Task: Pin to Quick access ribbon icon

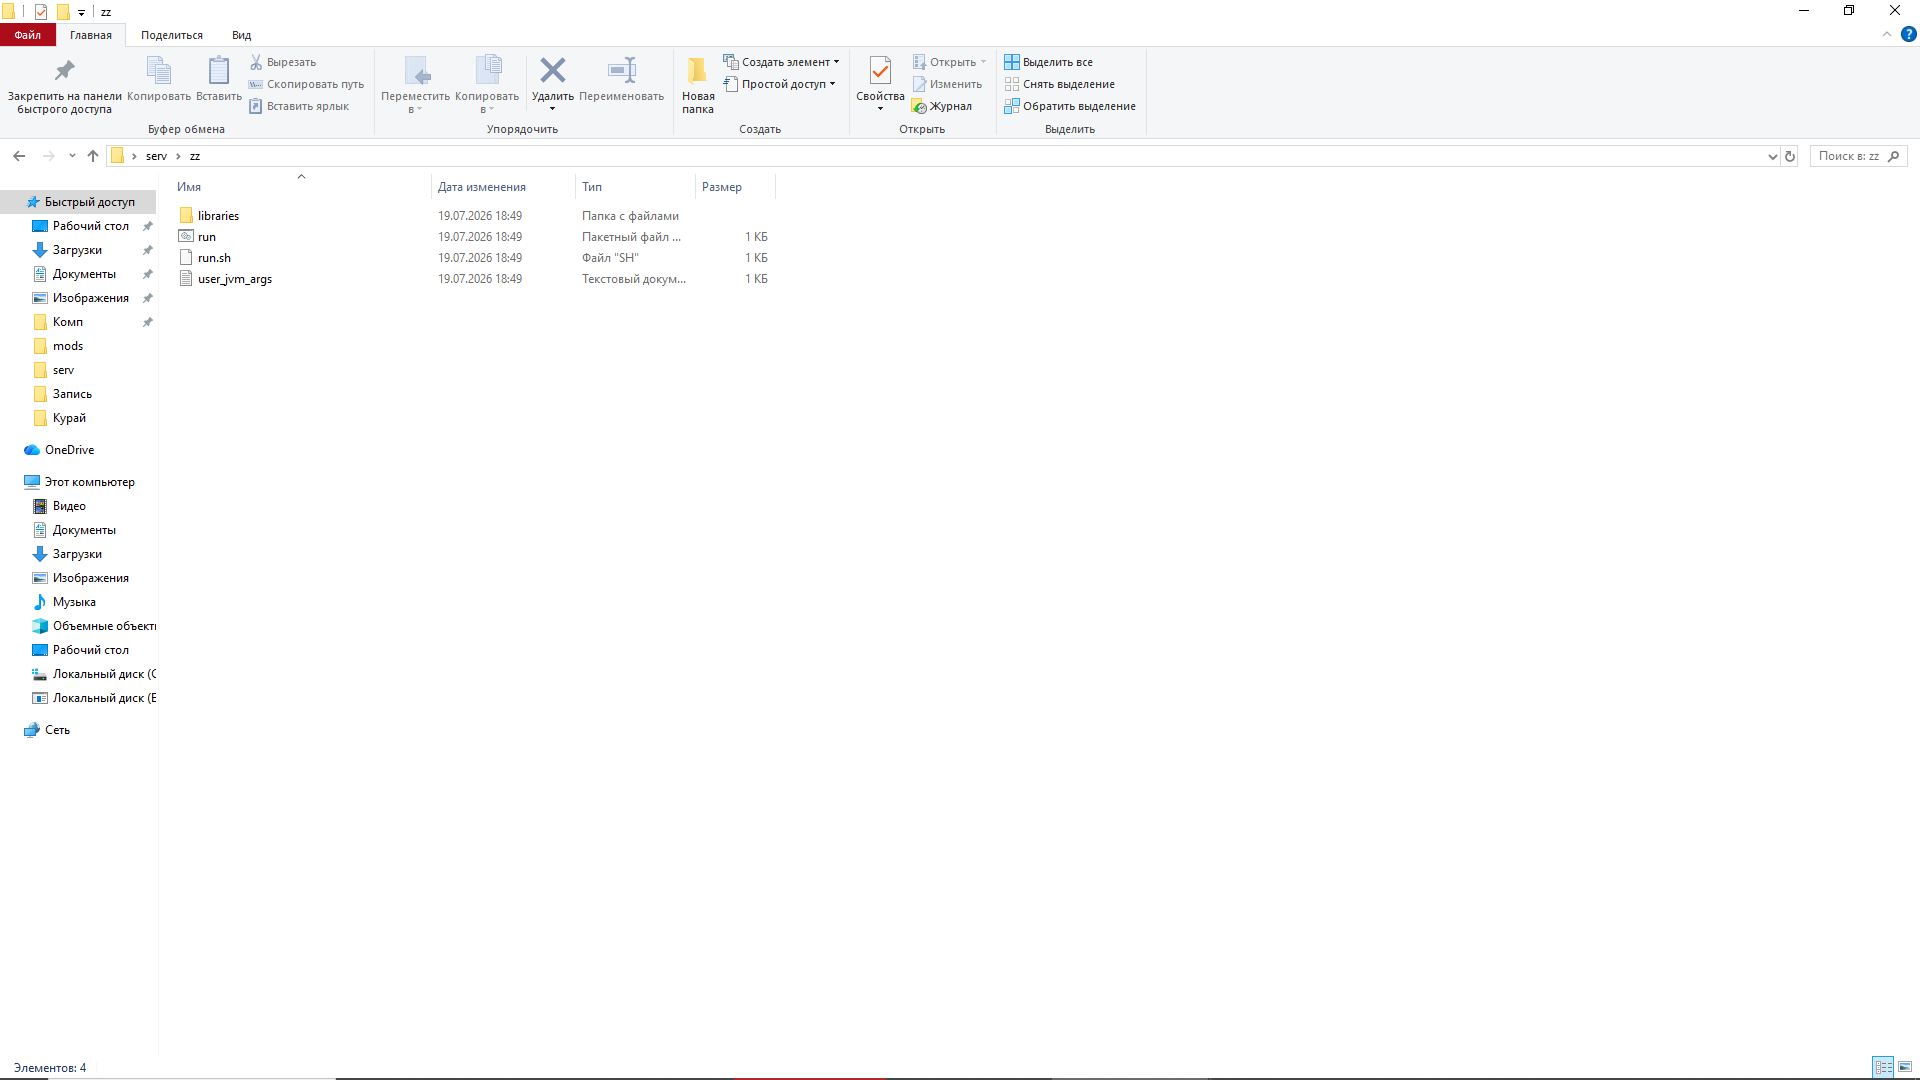Action: coord(64,70)
